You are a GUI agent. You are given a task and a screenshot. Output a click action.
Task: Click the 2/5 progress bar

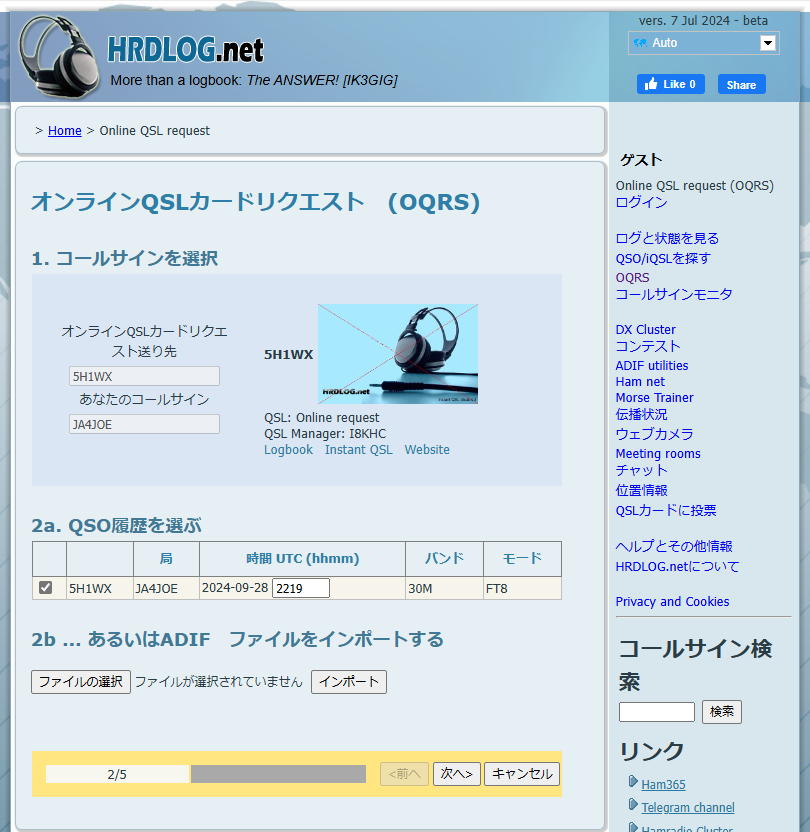tap(206, 774)
